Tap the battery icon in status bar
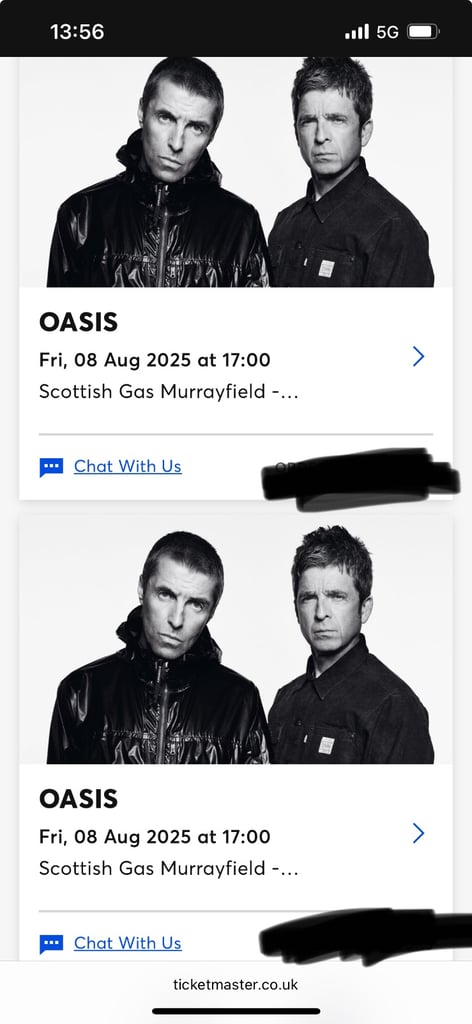The image size is (472, 1024). (x=423, y=31)
